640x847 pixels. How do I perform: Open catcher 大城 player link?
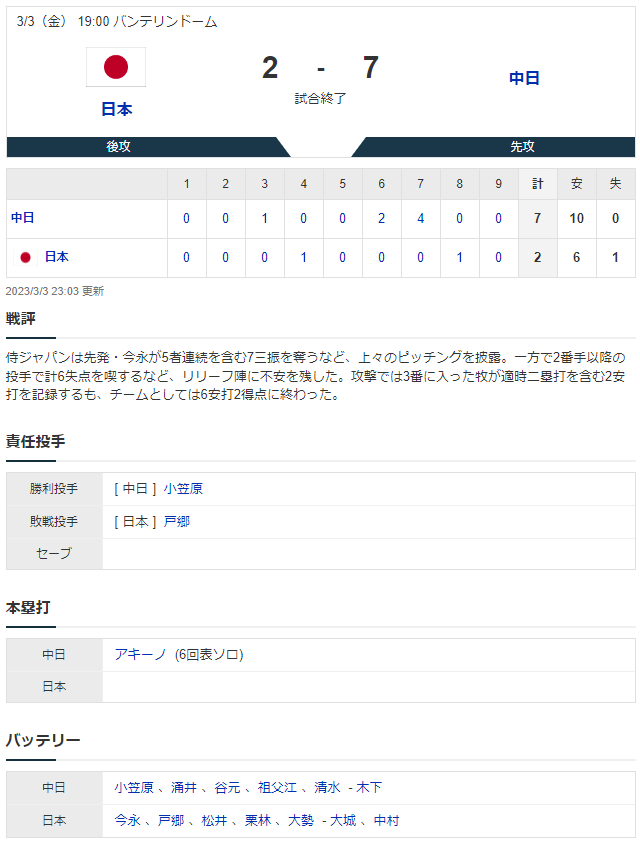(343, 821)
